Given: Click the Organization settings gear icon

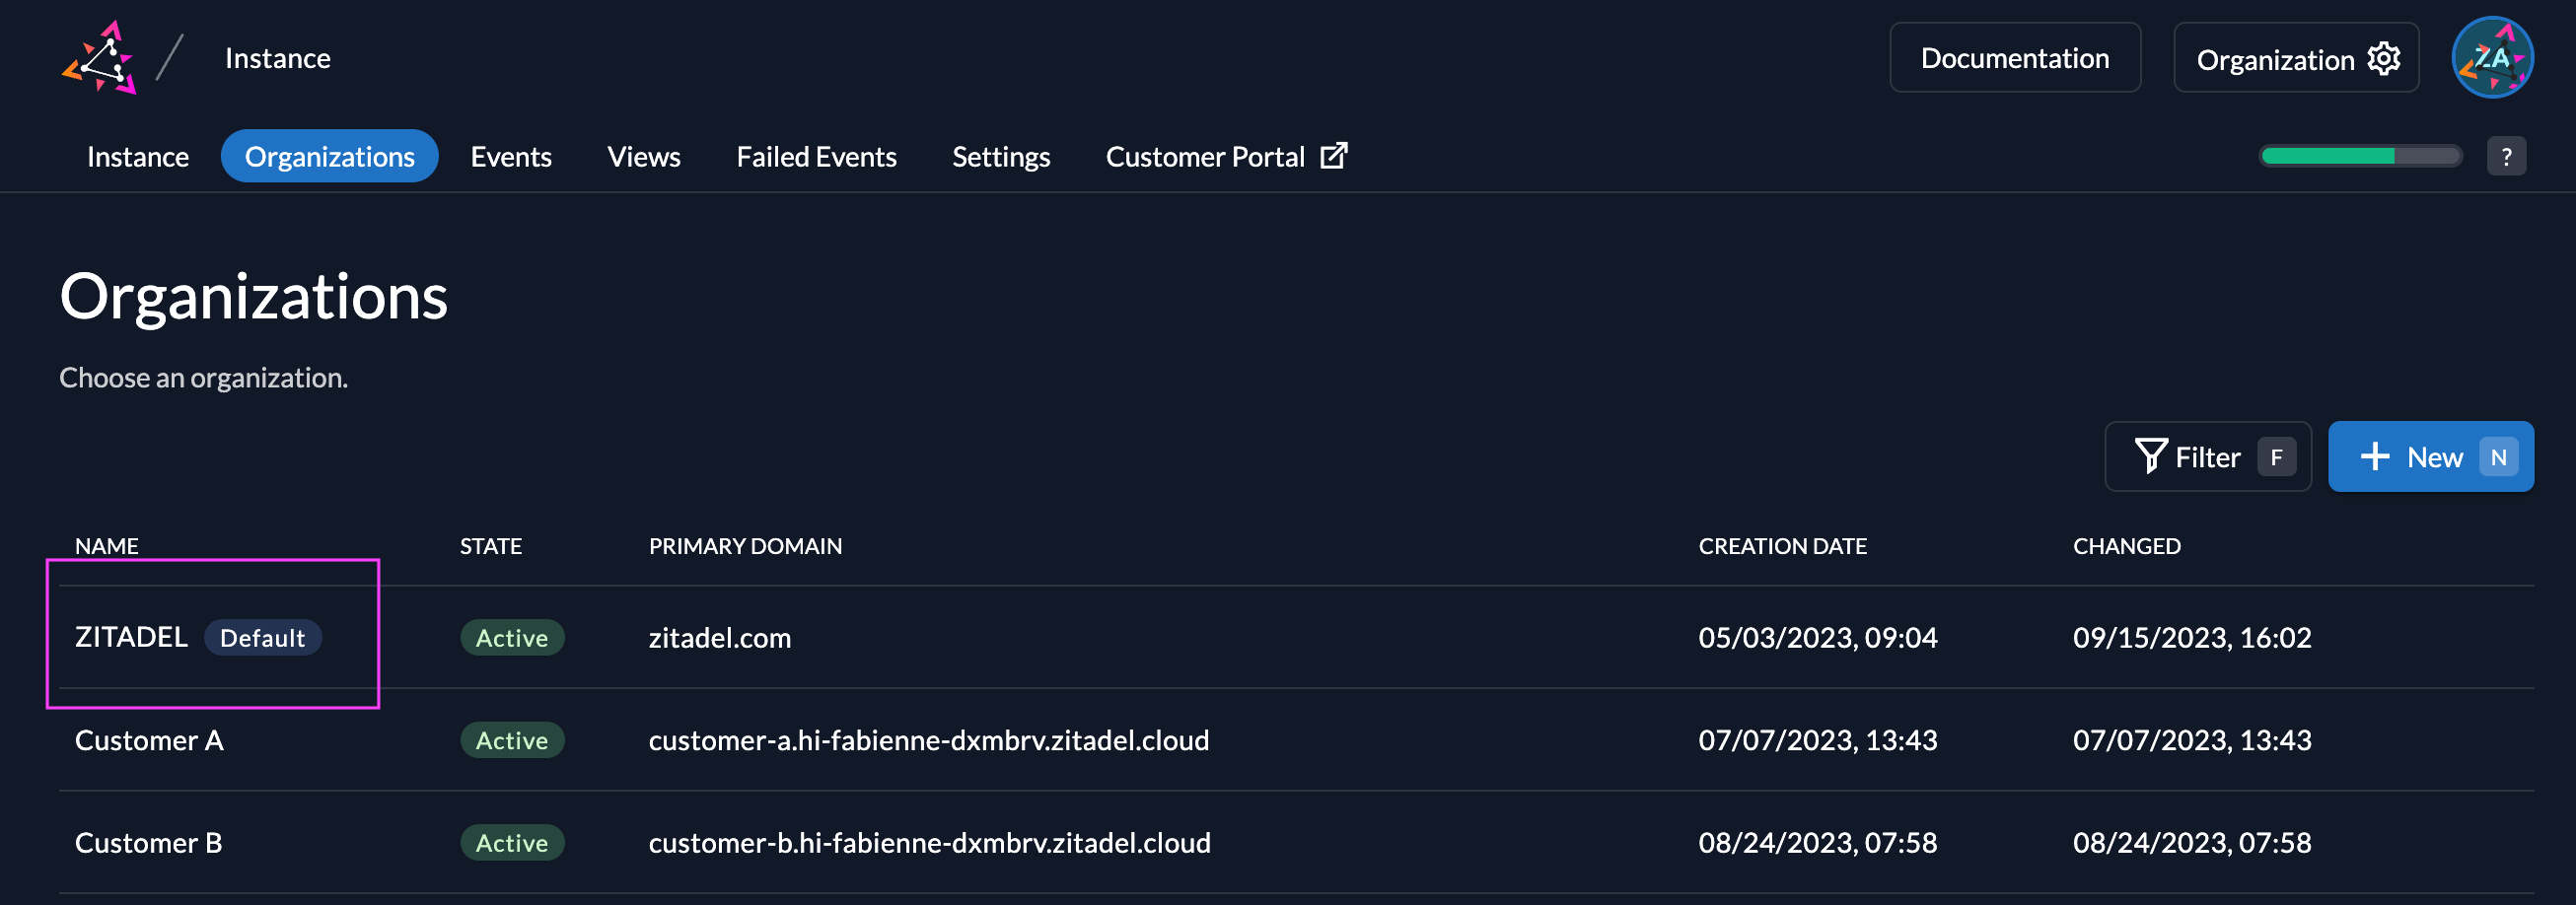Looking at the screenshot, I should pos(2383,59).
